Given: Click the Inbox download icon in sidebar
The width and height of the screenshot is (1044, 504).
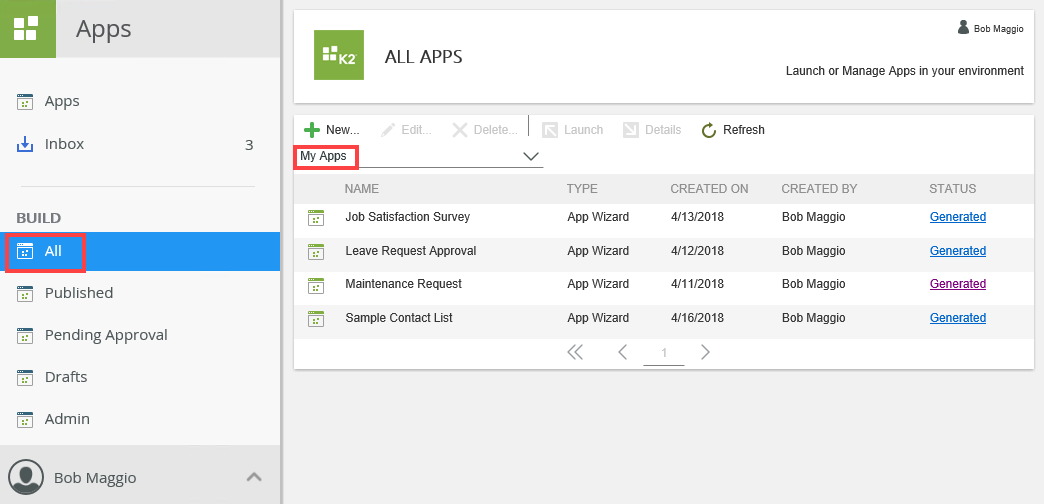Looking at the screenshot, I should tap(26, 145).
